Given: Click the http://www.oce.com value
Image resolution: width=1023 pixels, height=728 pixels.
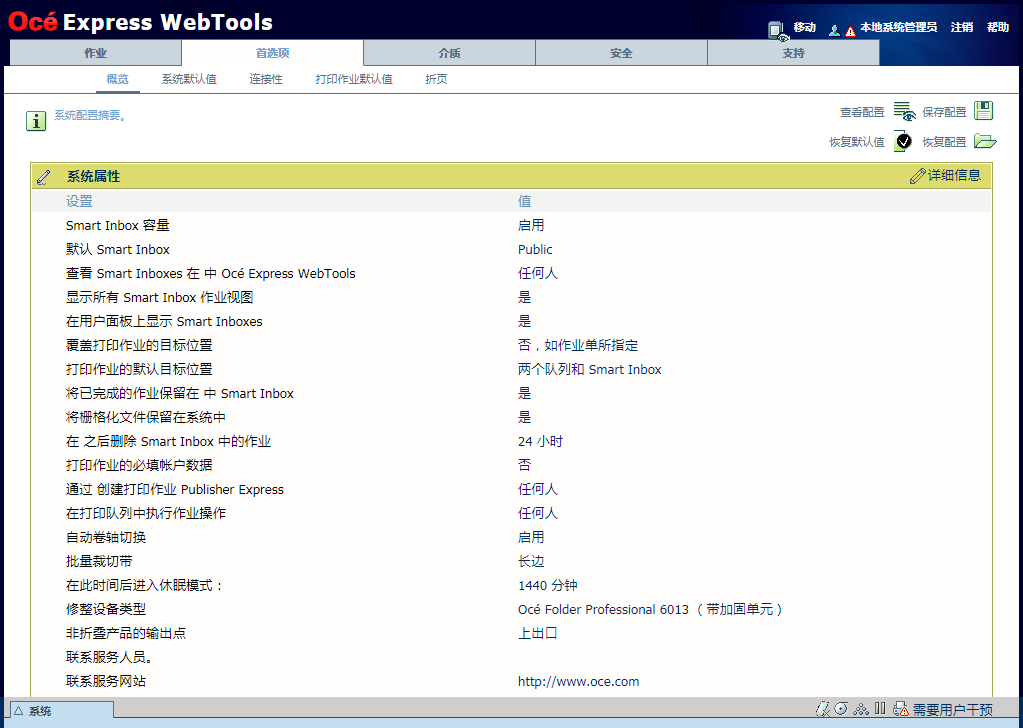Looking at the screenshot, I should [579, 681].
